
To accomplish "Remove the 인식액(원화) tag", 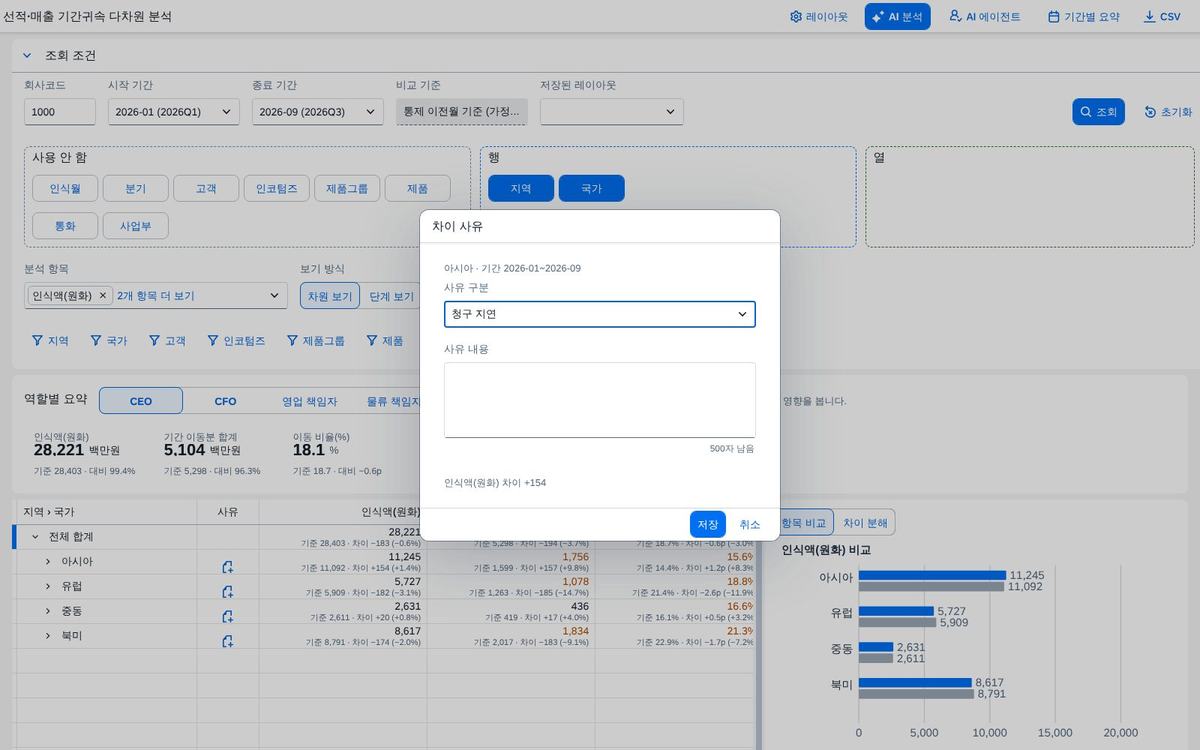I will (x=102, y=296).
